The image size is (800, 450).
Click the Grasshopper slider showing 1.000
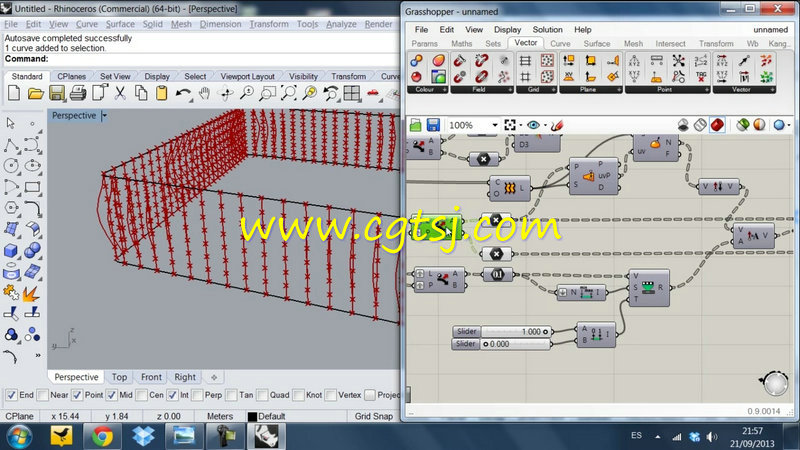502,332
